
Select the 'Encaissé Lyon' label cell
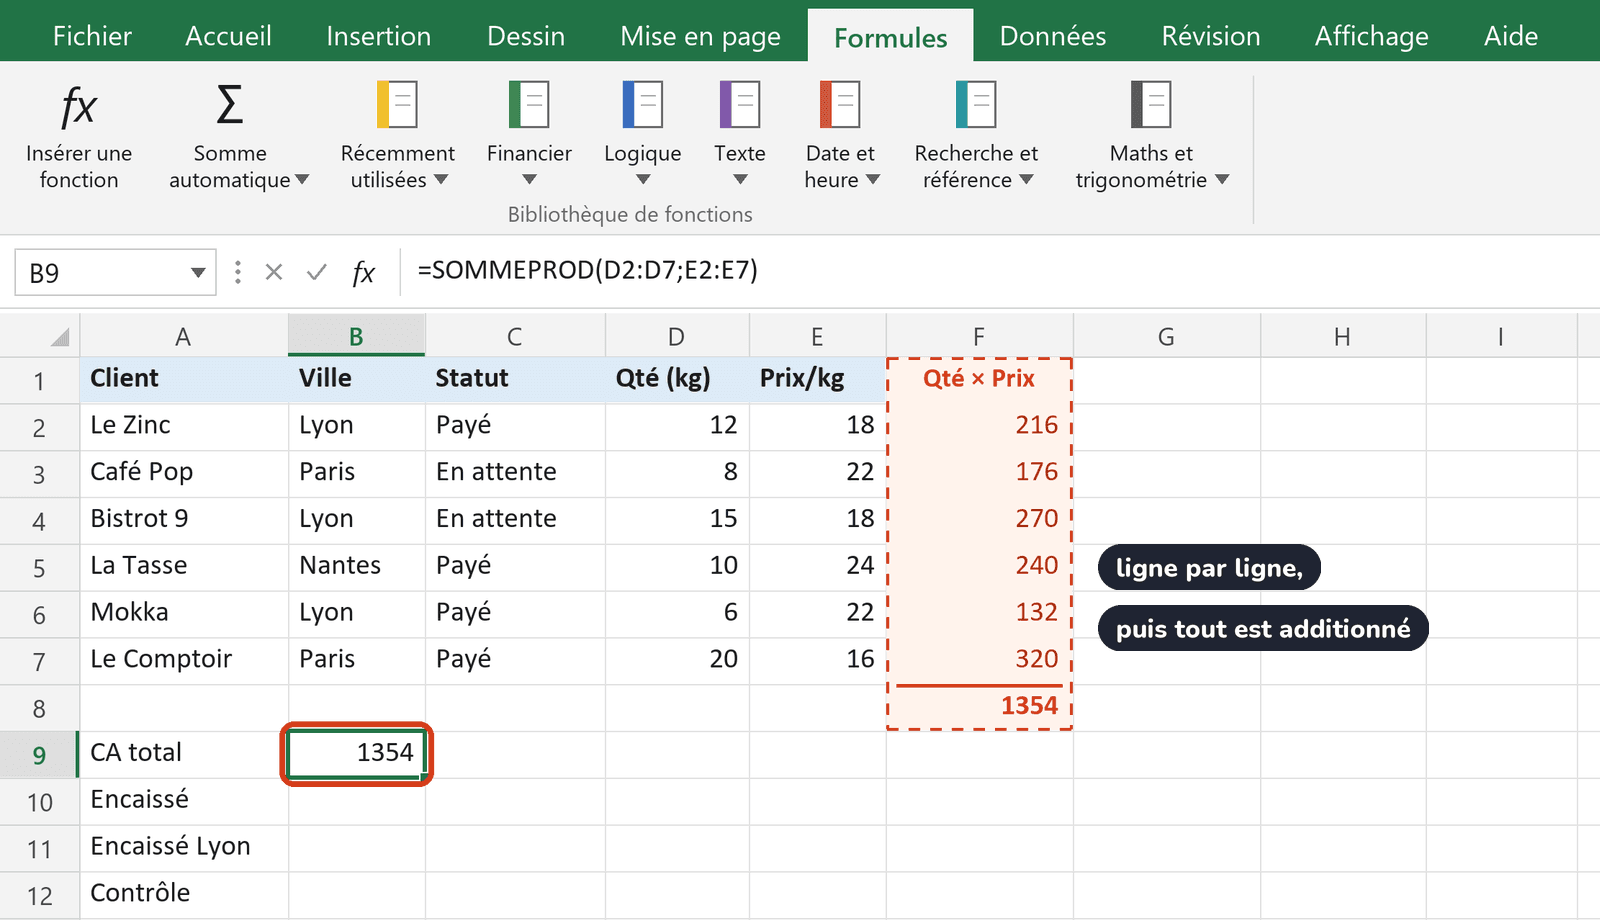[x=184, y=848]
